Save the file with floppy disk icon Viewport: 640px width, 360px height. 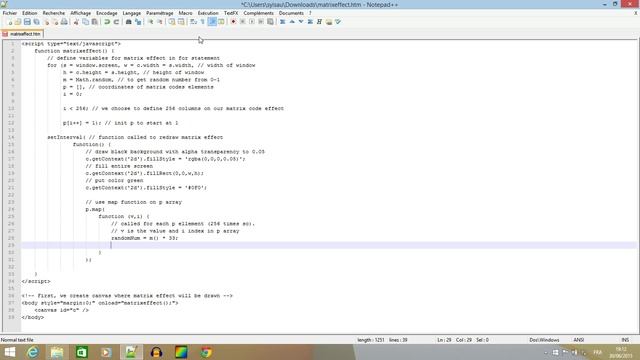tap(27, 22)
